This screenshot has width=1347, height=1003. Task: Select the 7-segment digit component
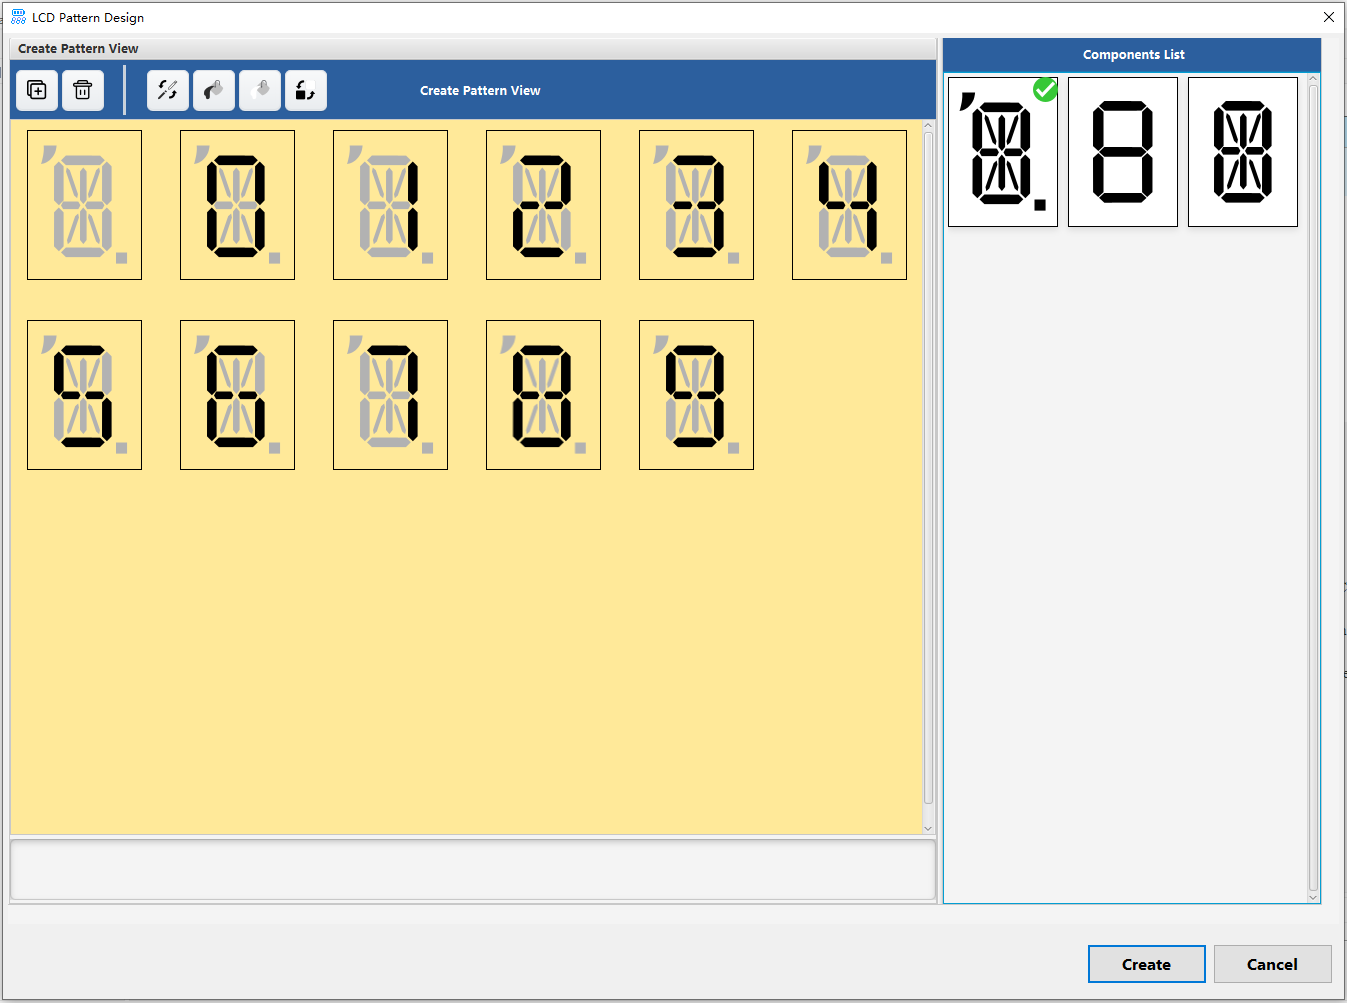coord(1122,152)
